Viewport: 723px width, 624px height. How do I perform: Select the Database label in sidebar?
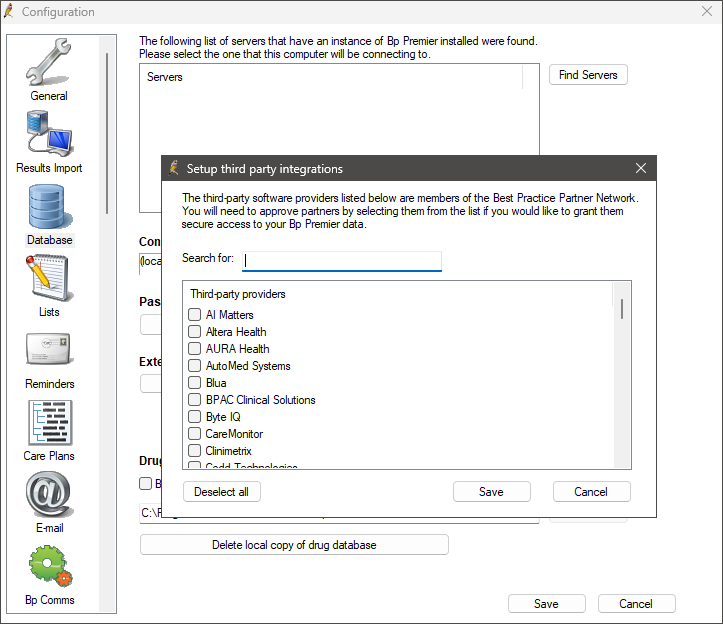50,240
